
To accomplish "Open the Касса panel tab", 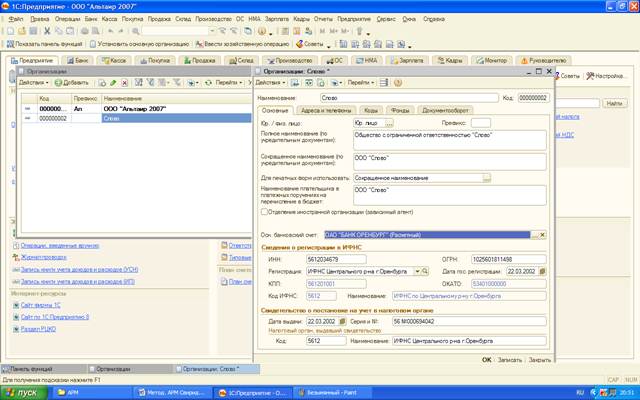I will pyautogui.click(x=114, y=60).
